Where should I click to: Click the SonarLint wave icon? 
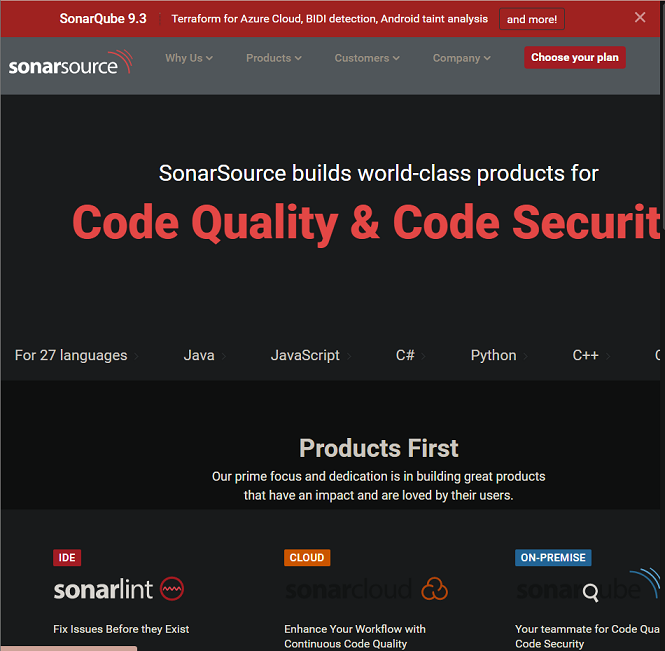[172, 589]
